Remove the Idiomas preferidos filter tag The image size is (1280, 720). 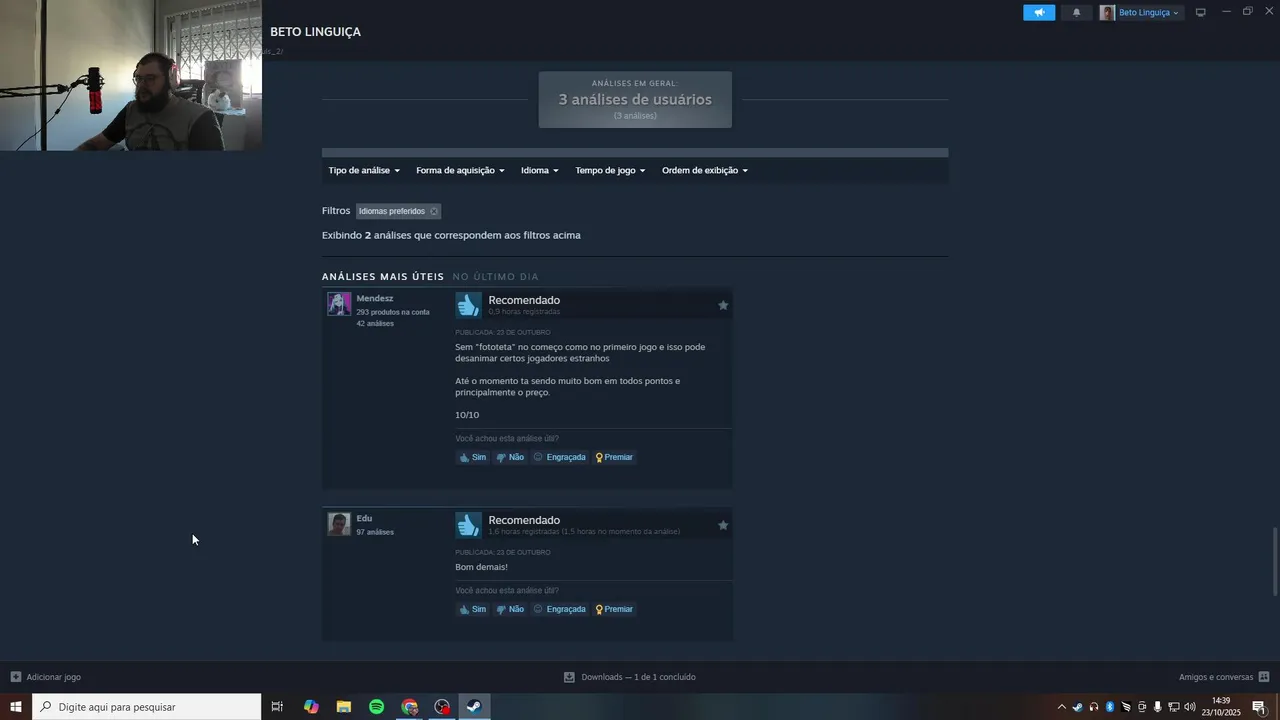[433, 211]
